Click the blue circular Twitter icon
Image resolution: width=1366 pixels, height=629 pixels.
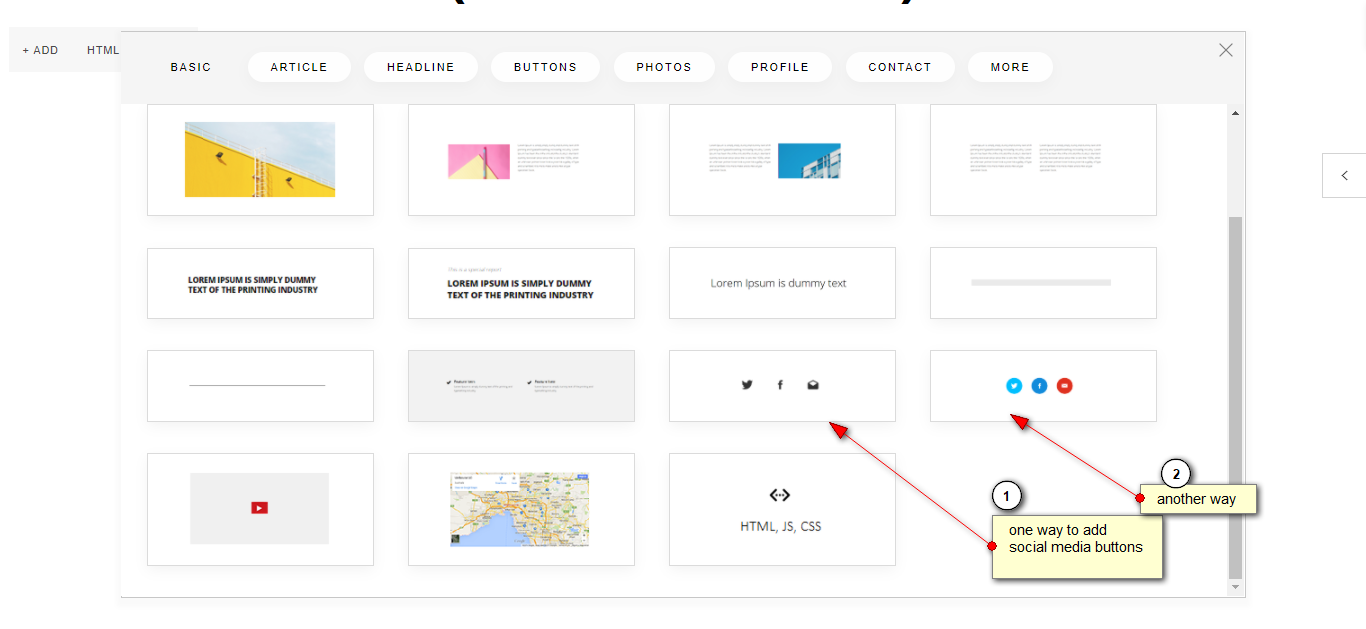tap(1014, 385)
